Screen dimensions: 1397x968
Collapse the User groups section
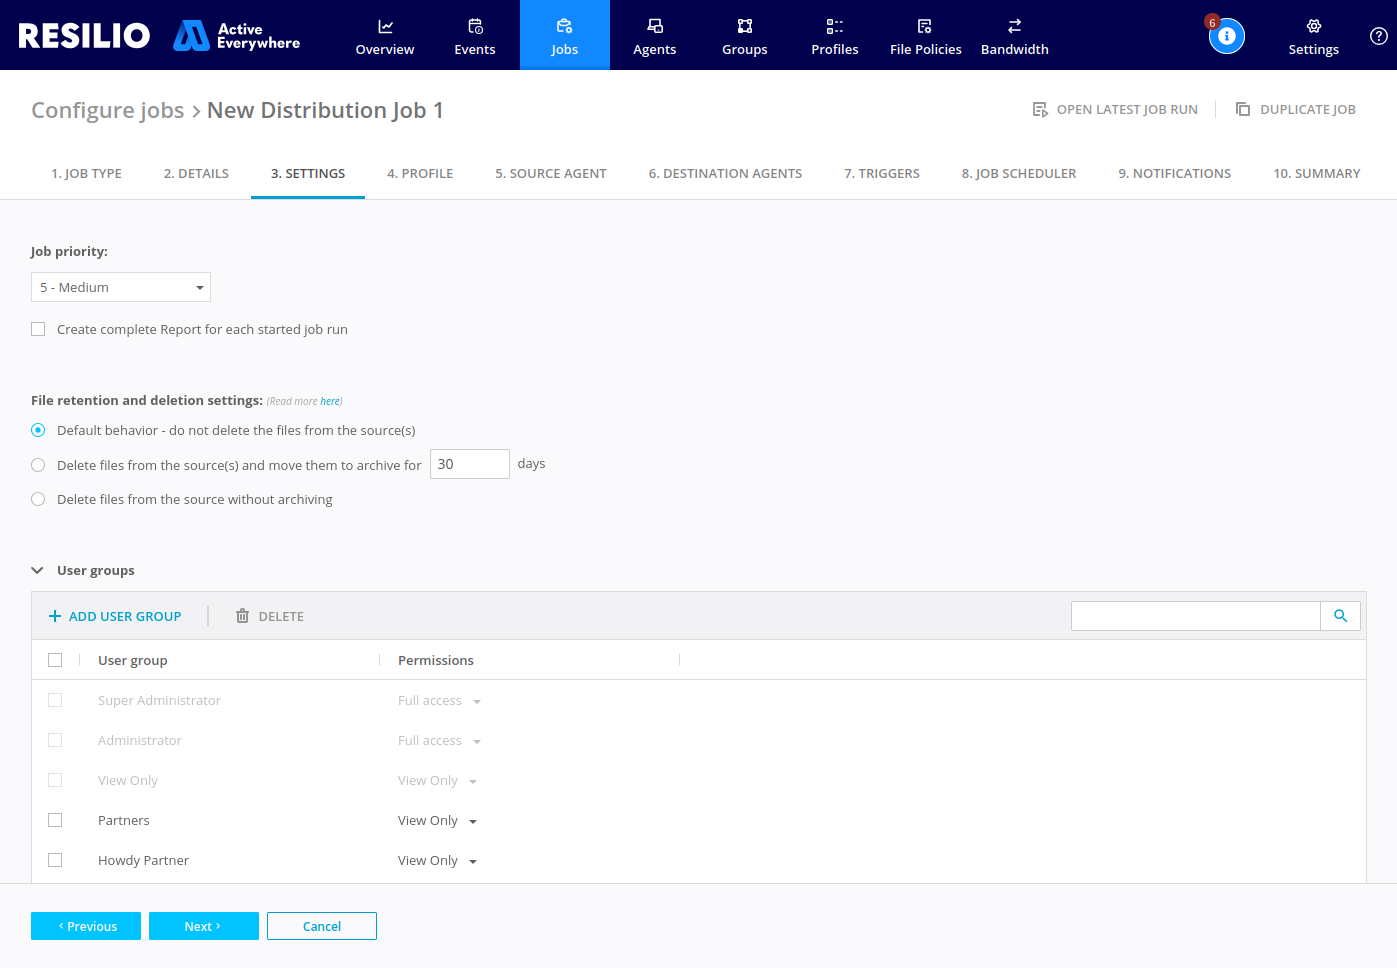[37, 570]
